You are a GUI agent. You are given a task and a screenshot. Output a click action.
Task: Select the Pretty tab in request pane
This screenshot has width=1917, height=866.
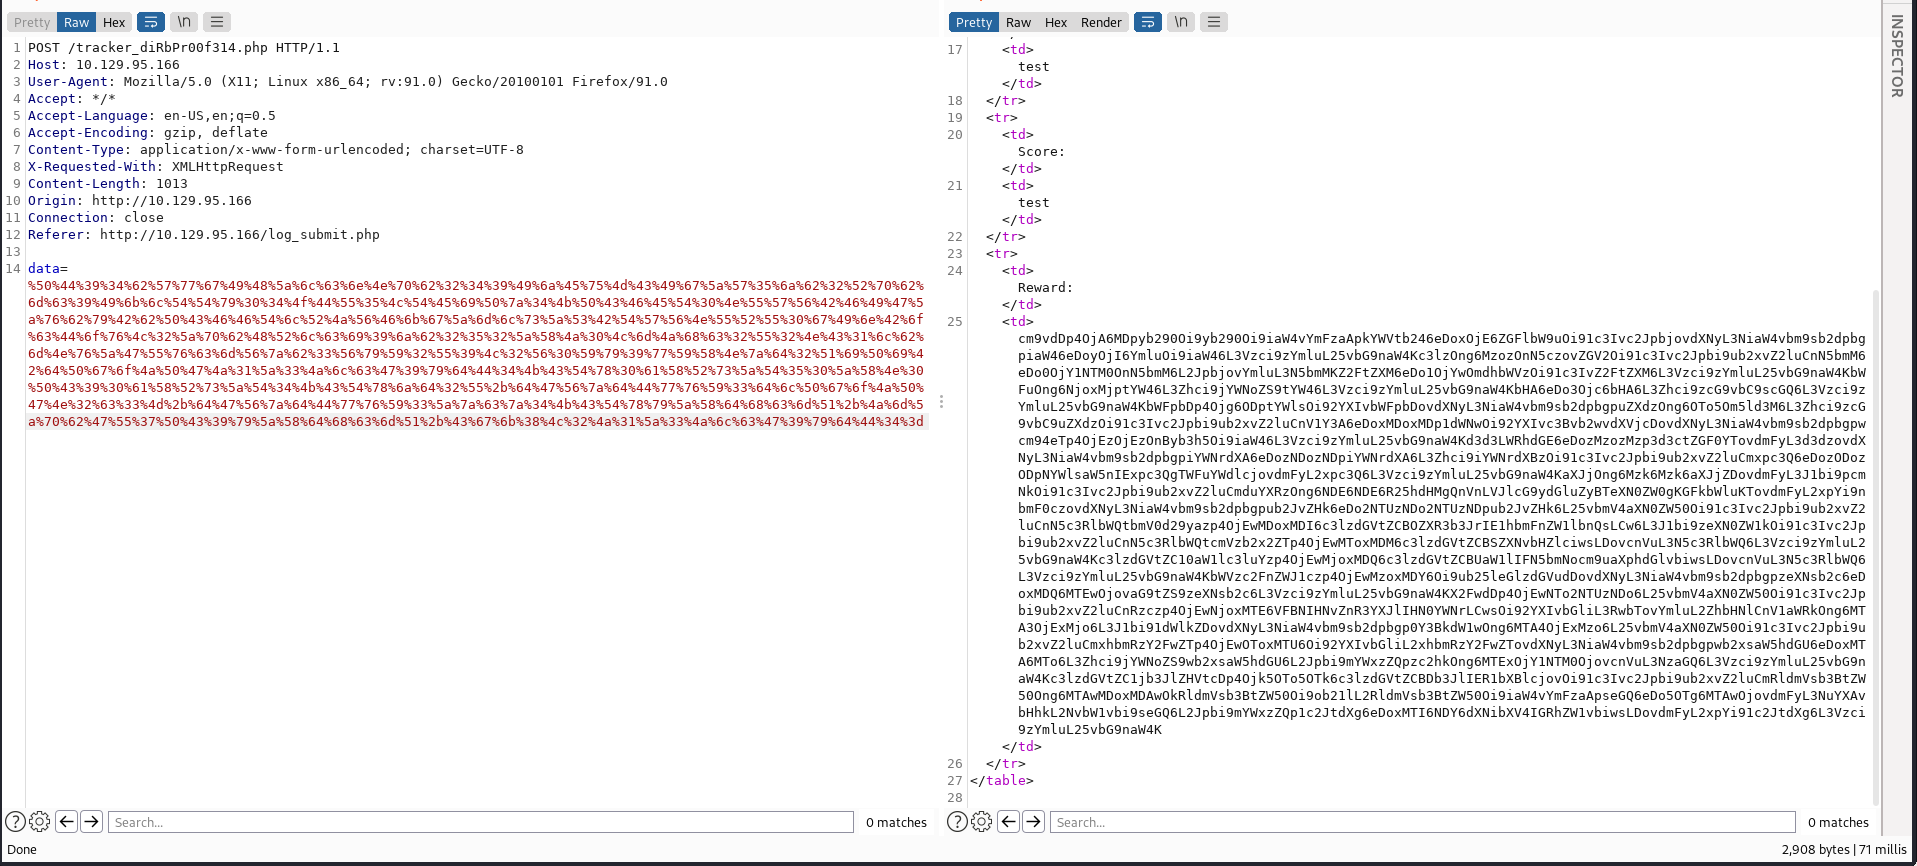pyautogui.click(x=32, y=22)
